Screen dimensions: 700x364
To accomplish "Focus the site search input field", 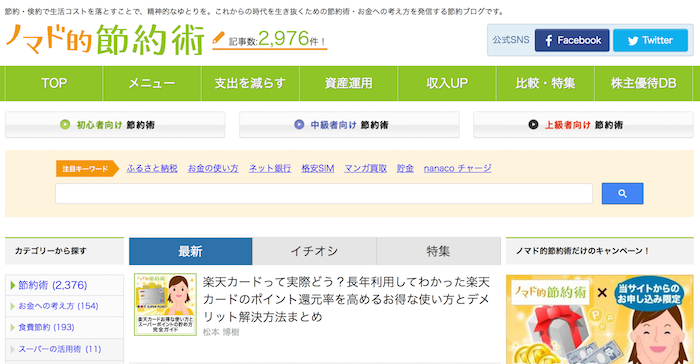I will [324, 193].
